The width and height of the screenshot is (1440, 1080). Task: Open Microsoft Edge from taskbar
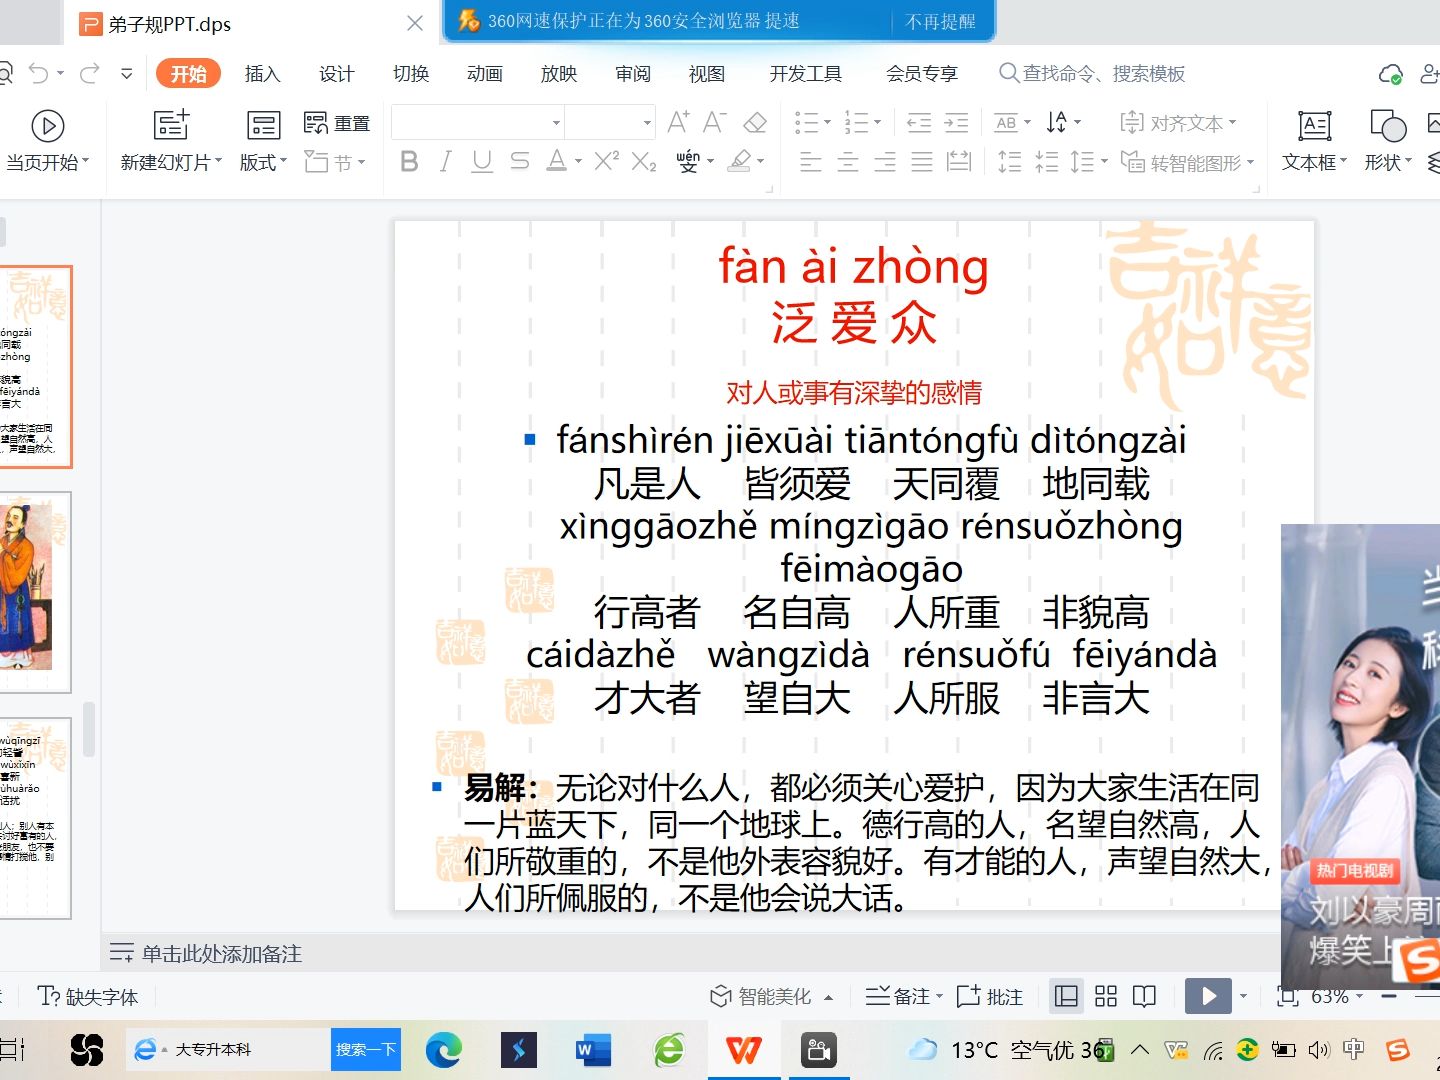(x=443, y=1049)
